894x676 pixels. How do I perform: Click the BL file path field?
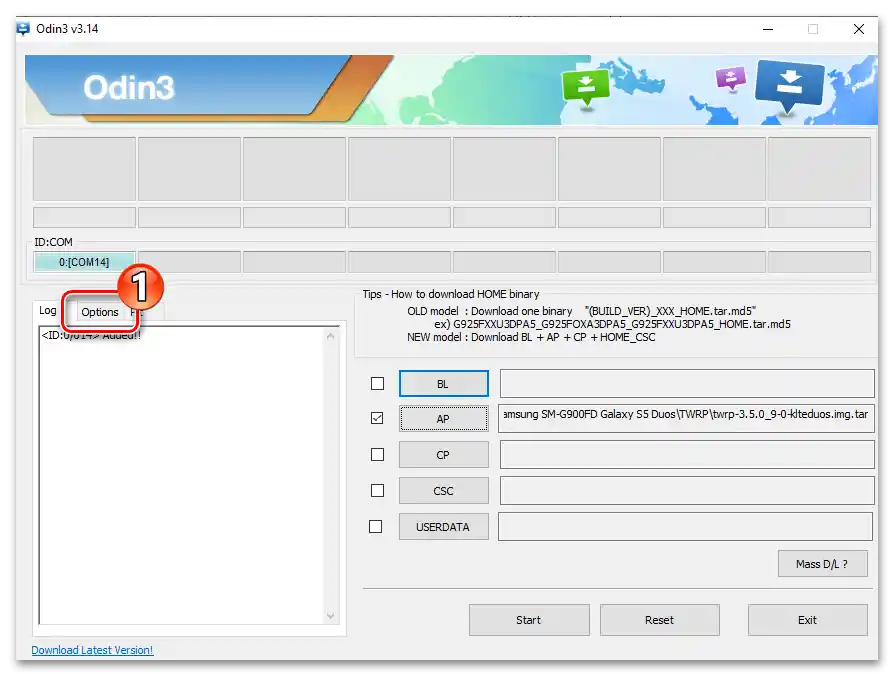click(x=687, y=383)
